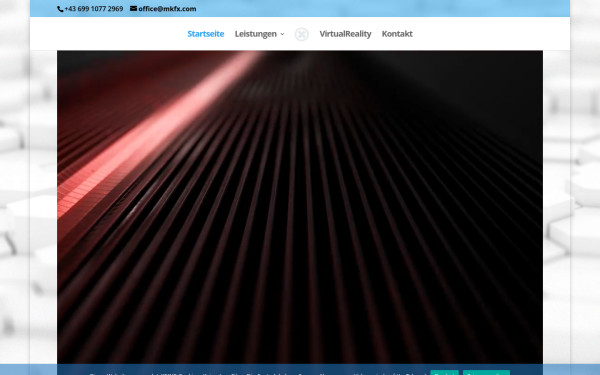Screen dimensions: 600x375
Task: Open the office@mkfx.com email link
Action: (x=167, y=8)
